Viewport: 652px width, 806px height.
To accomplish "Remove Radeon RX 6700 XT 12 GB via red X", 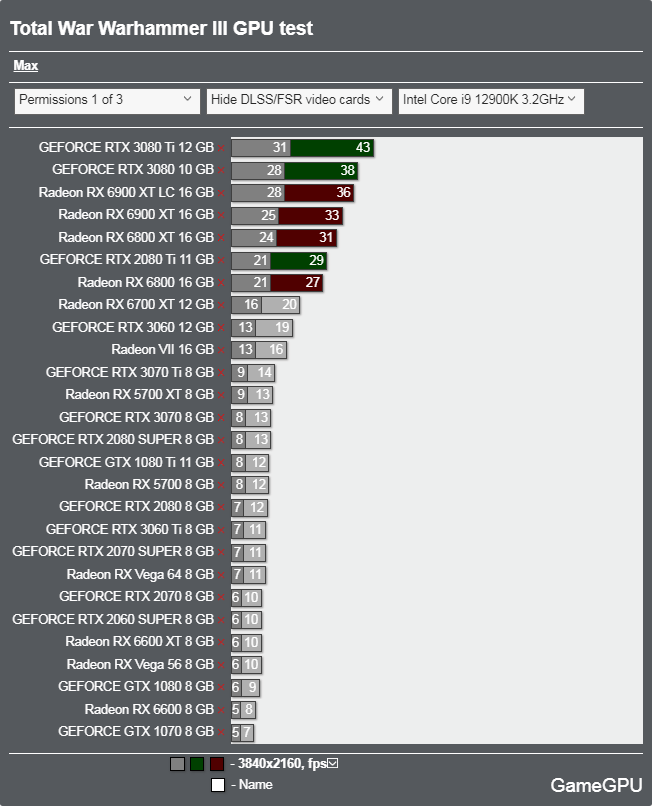I will [221, 305].
